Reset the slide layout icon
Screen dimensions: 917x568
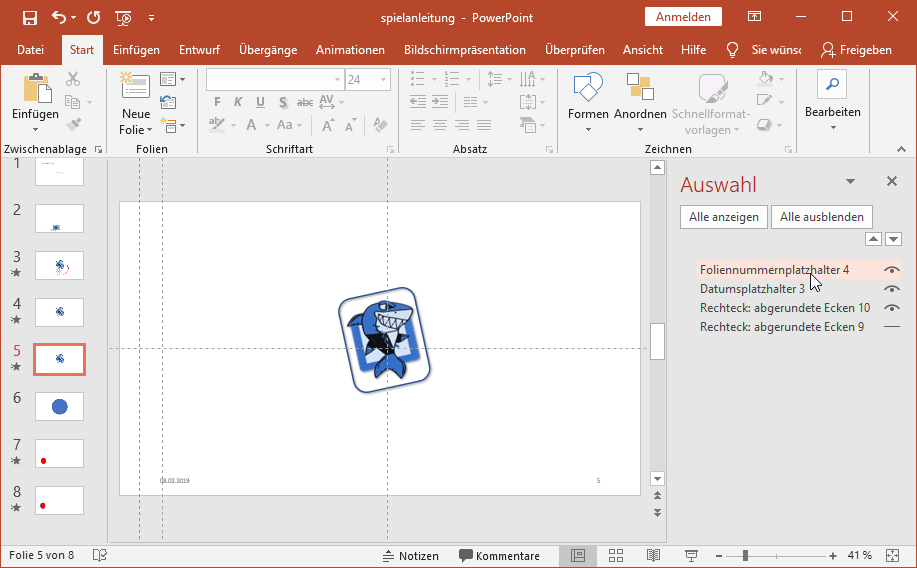pyautogui.click(x=168, y=102)
